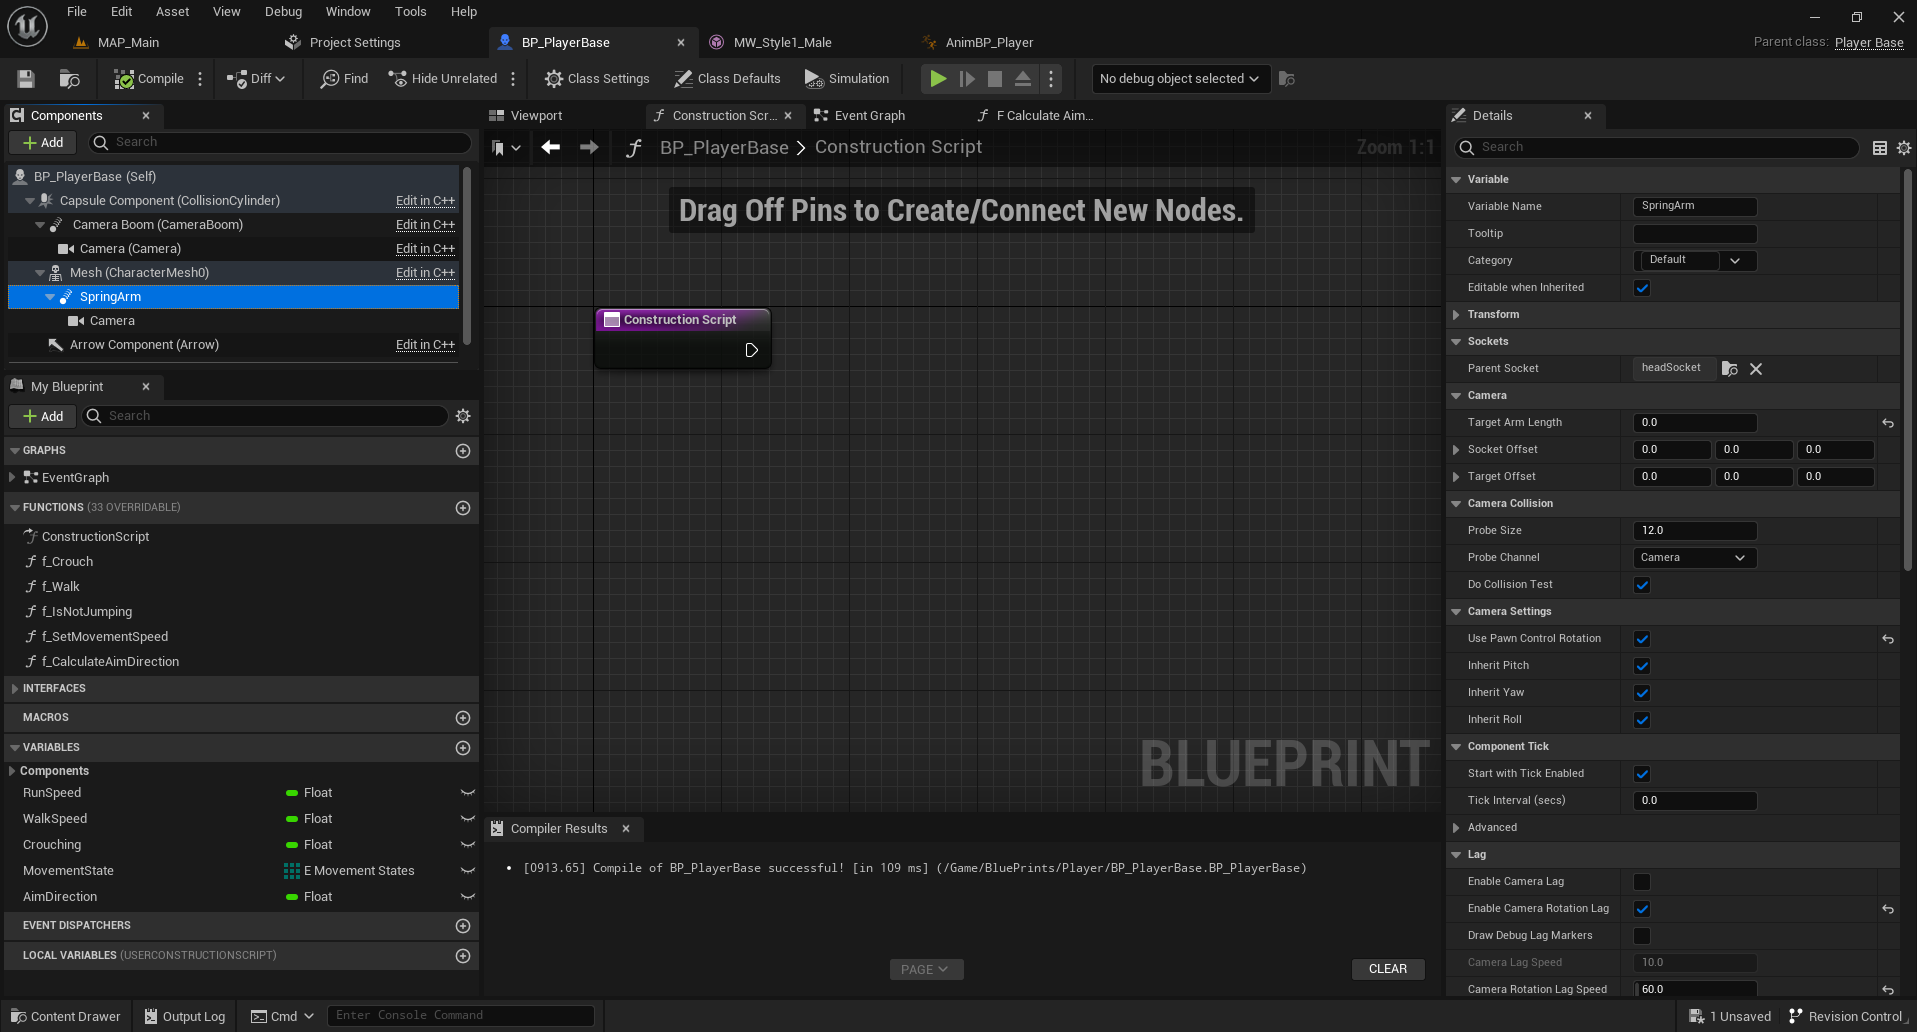Toggle Inherit Pitch checkbox

(1642, 666)
